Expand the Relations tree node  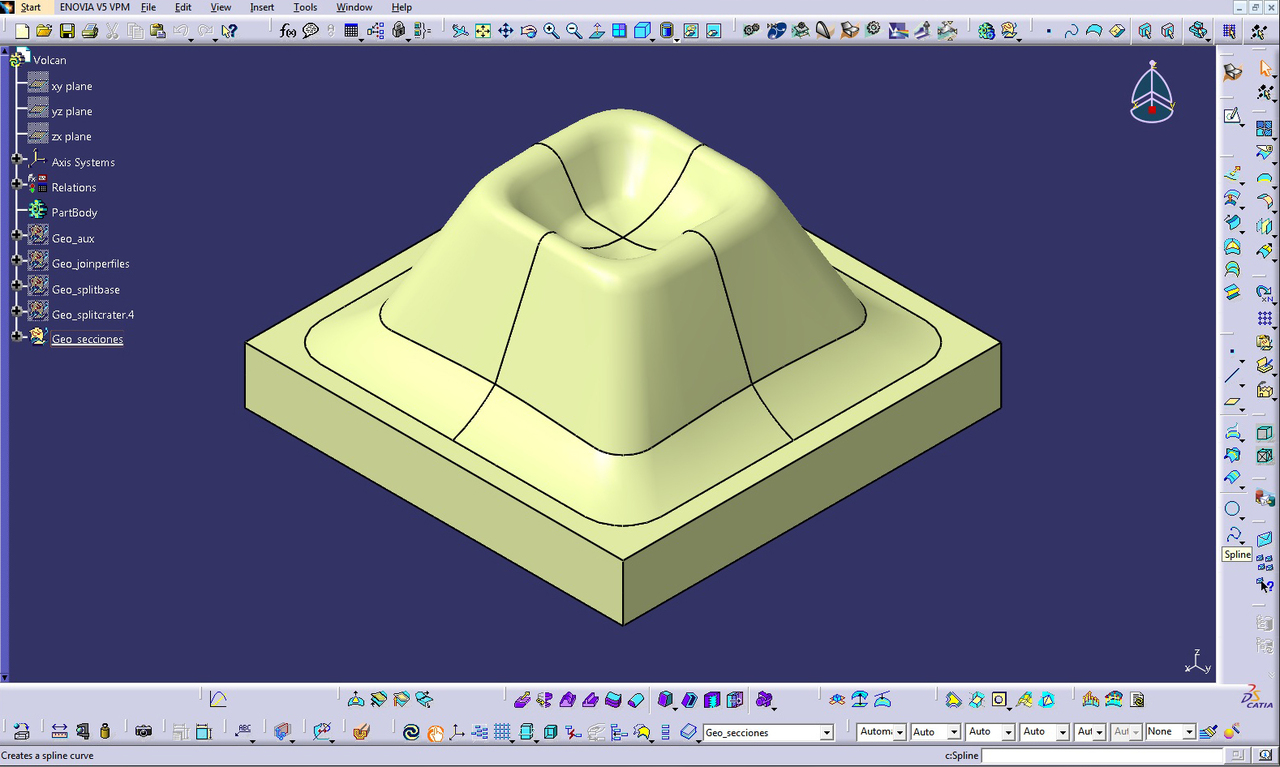tap(17, 185)
